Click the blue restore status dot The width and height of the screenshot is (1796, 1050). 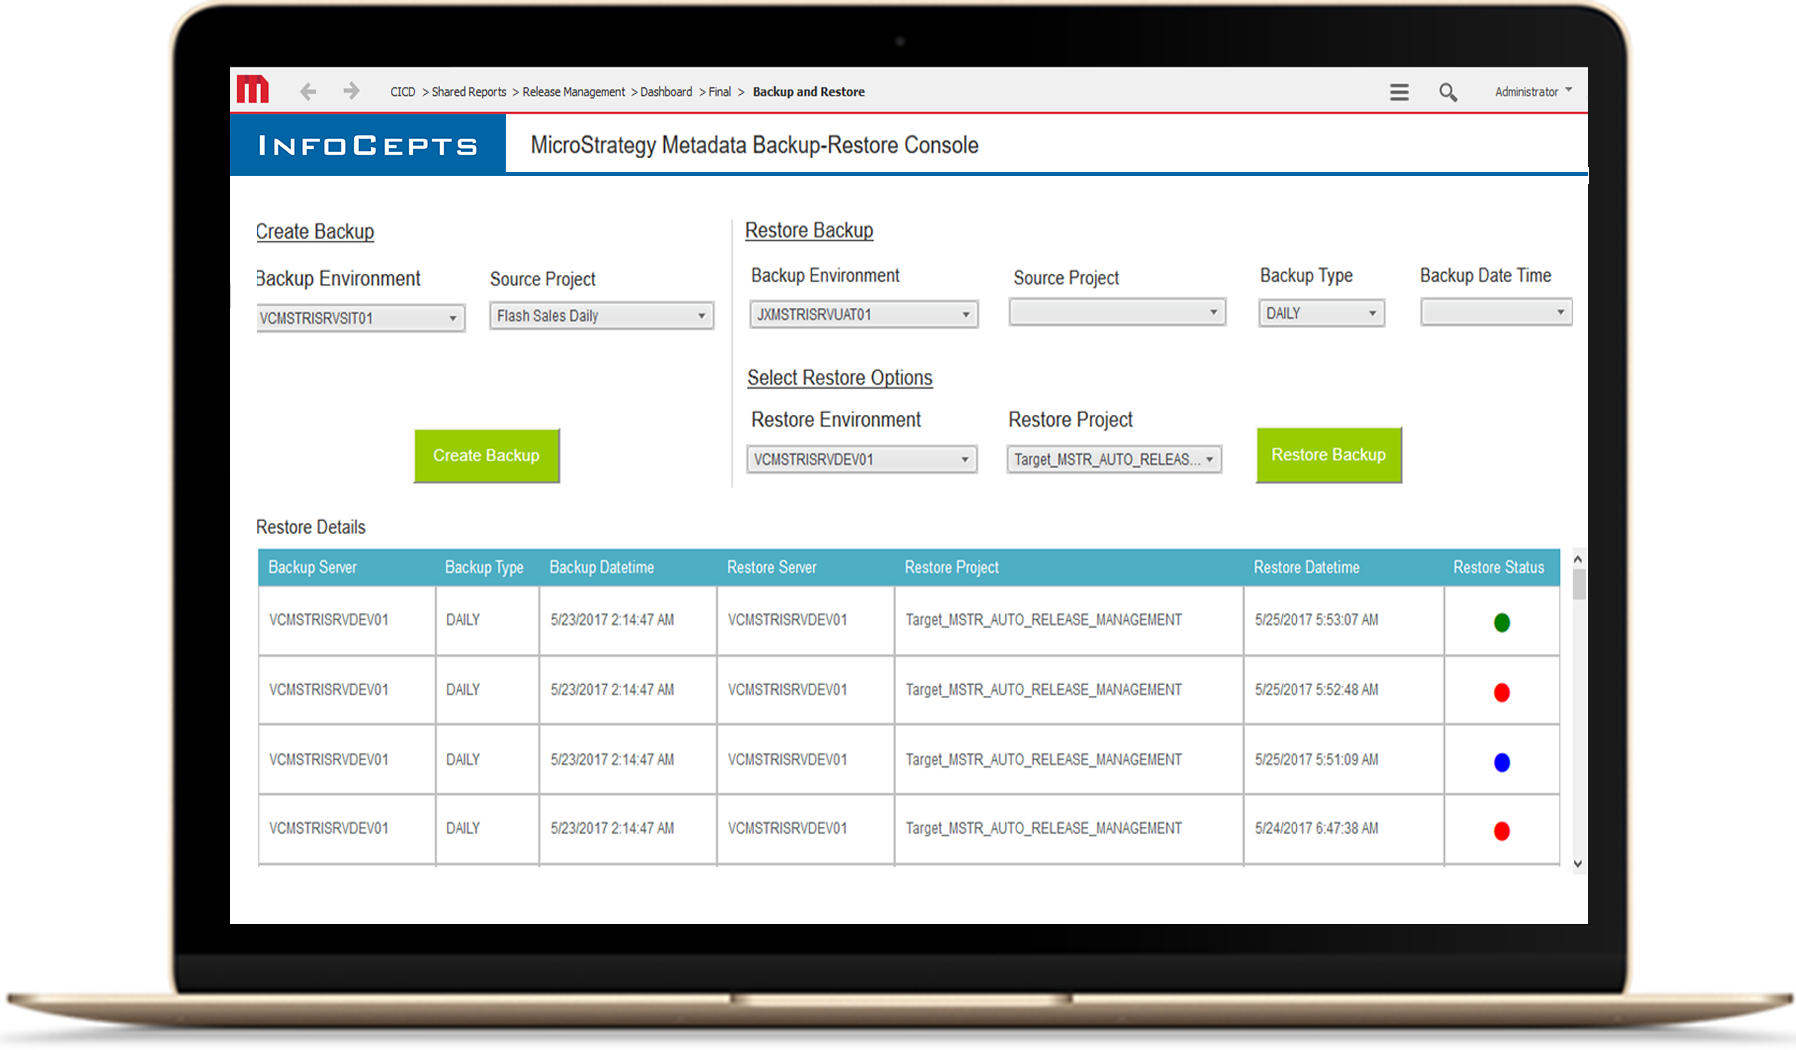(x=1501, y=762)
